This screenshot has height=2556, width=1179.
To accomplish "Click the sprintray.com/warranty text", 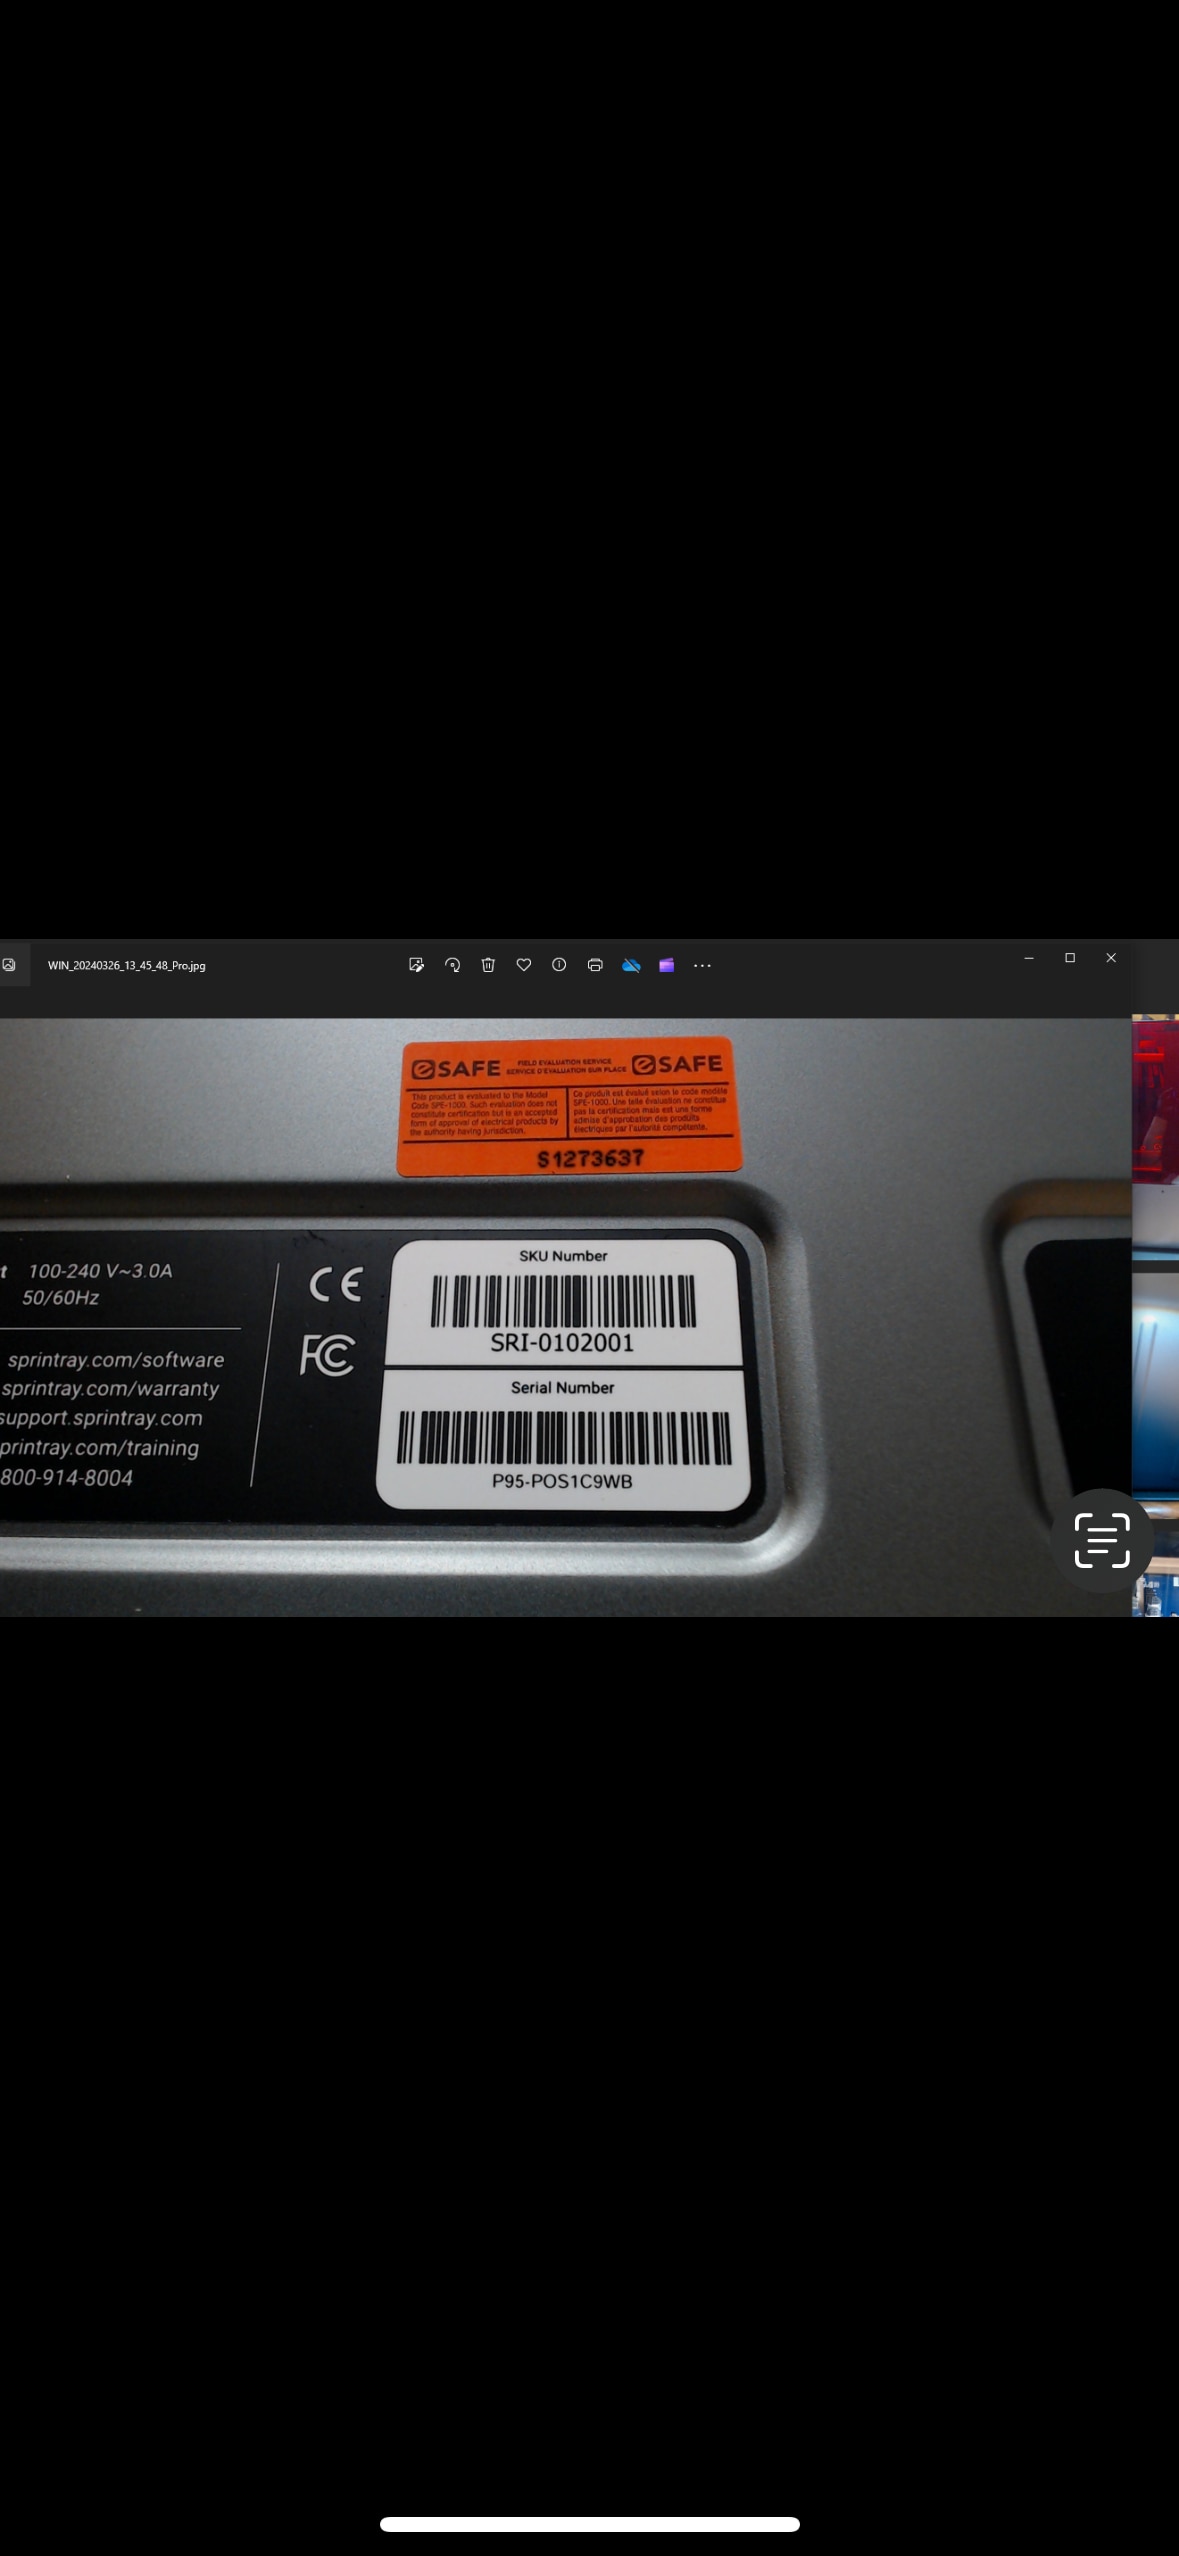I will tap(110, 1389).
